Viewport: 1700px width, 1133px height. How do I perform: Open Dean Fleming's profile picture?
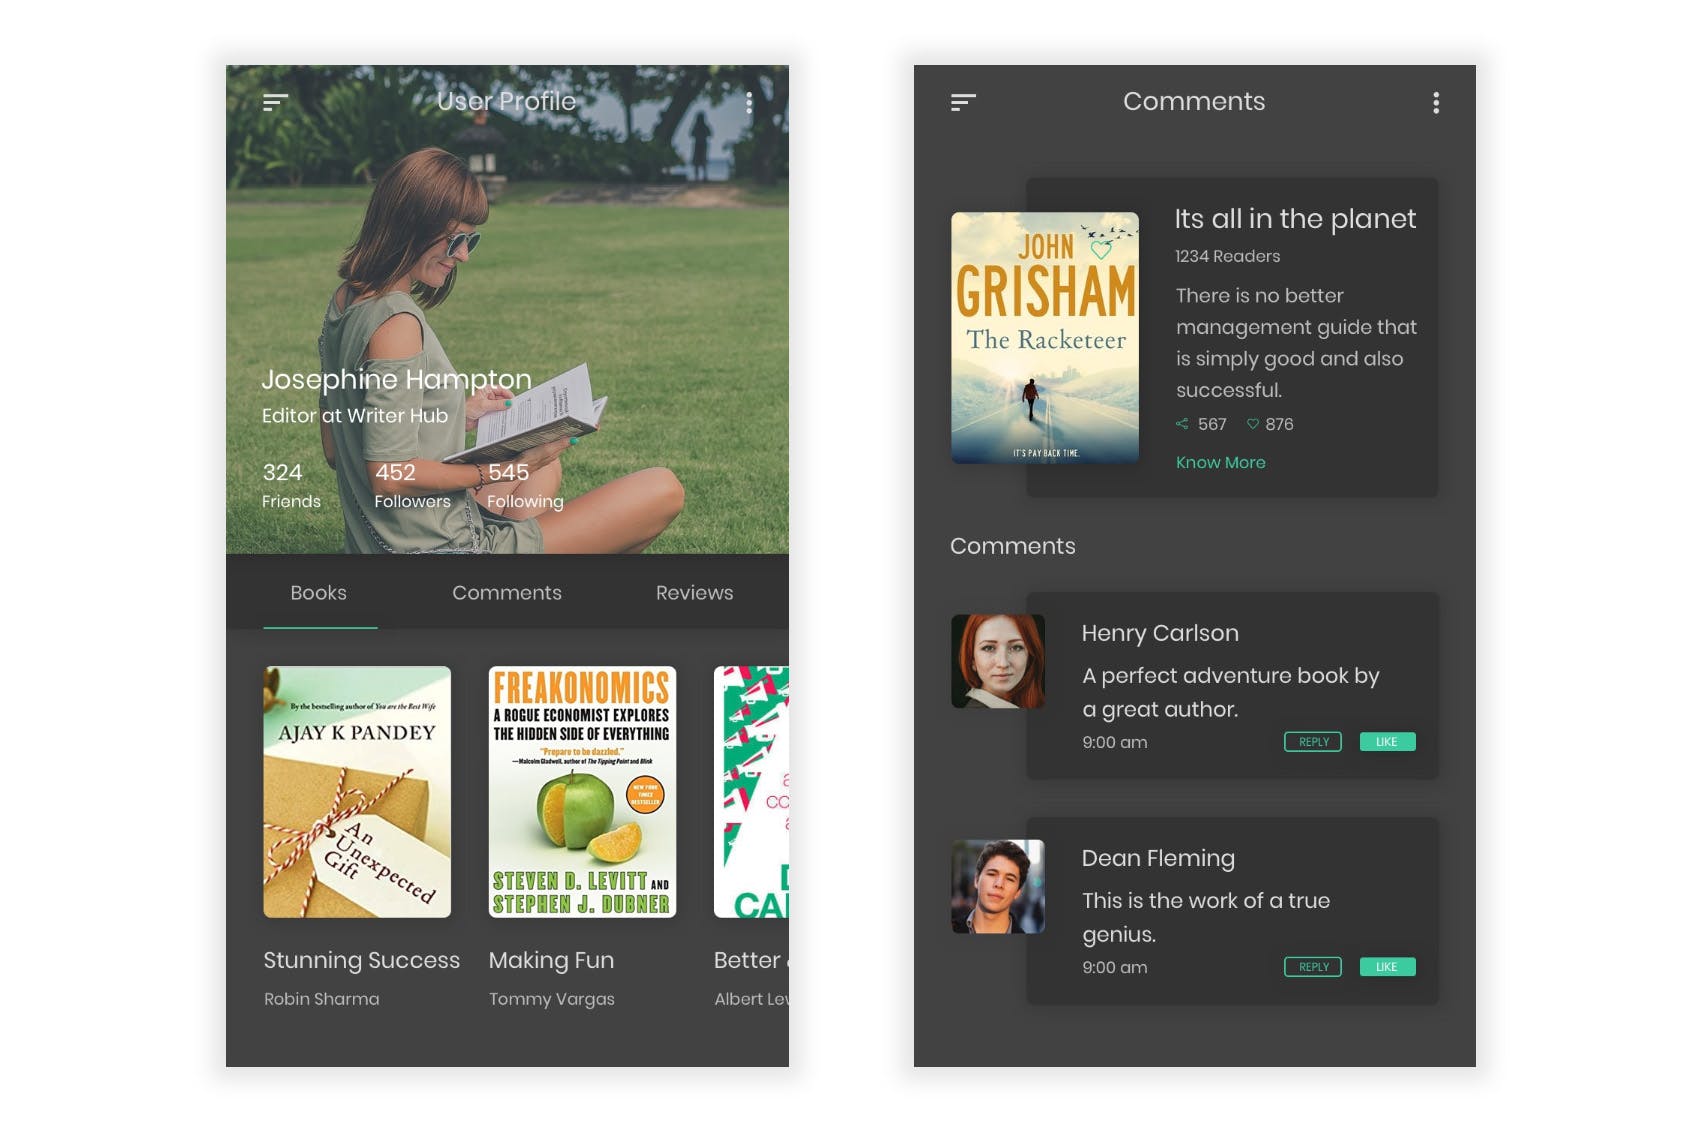tap(997, 887)
